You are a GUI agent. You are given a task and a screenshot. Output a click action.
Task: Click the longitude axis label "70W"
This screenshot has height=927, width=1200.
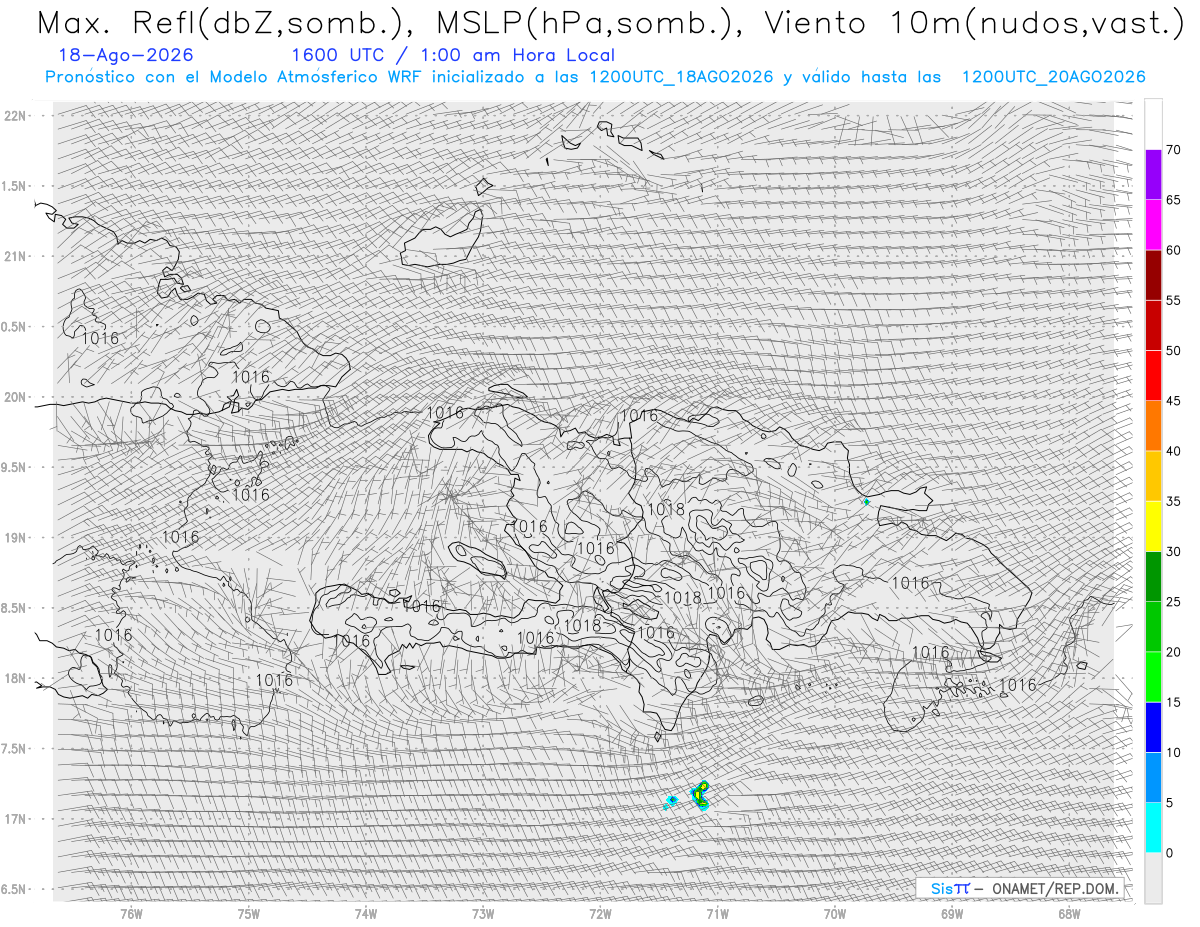tap(835, 914)
